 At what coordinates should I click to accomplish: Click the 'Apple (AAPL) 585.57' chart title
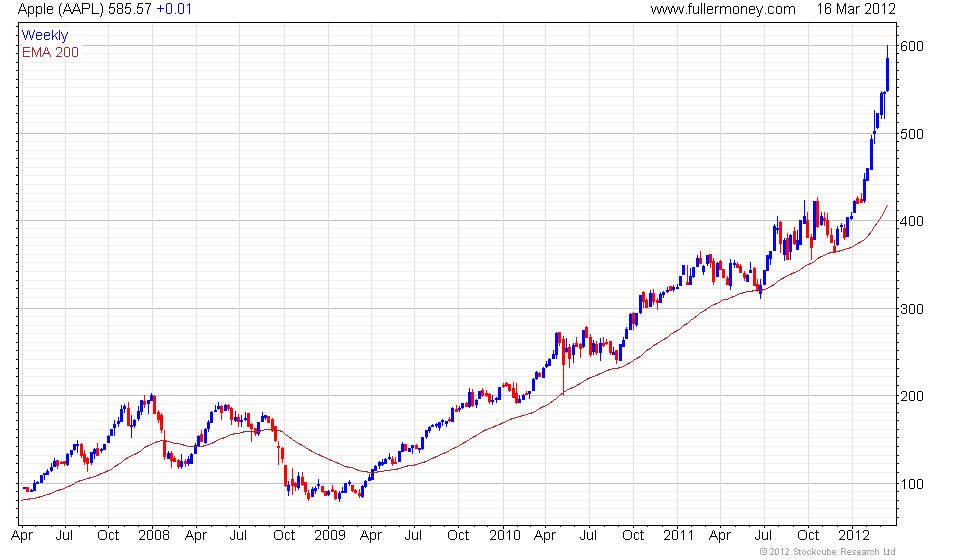tap(85, 9)
